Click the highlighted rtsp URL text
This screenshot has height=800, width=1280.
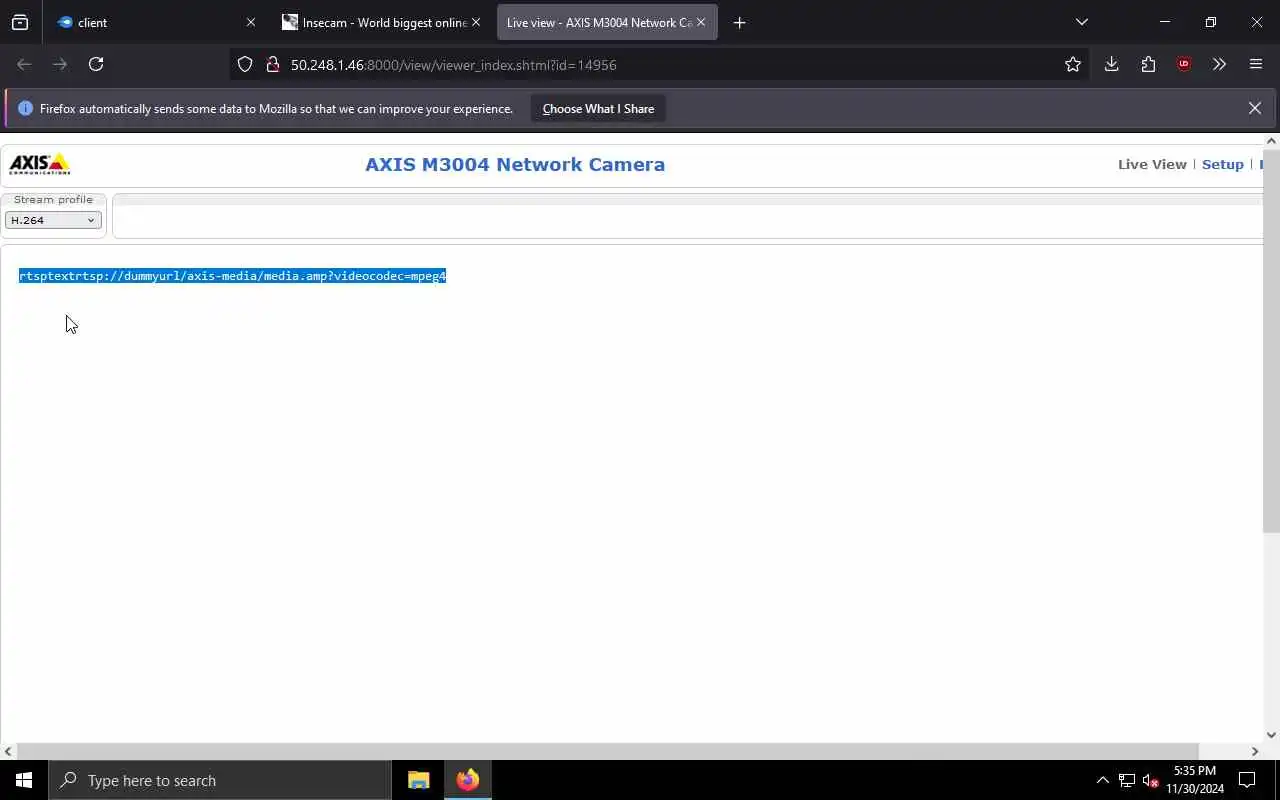tap(232, 276)
